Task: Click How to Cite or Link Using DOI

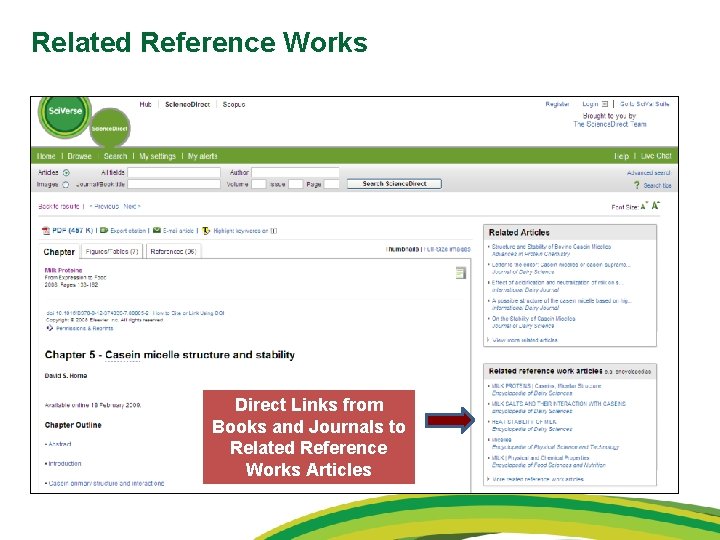Action: coord(189,313)
